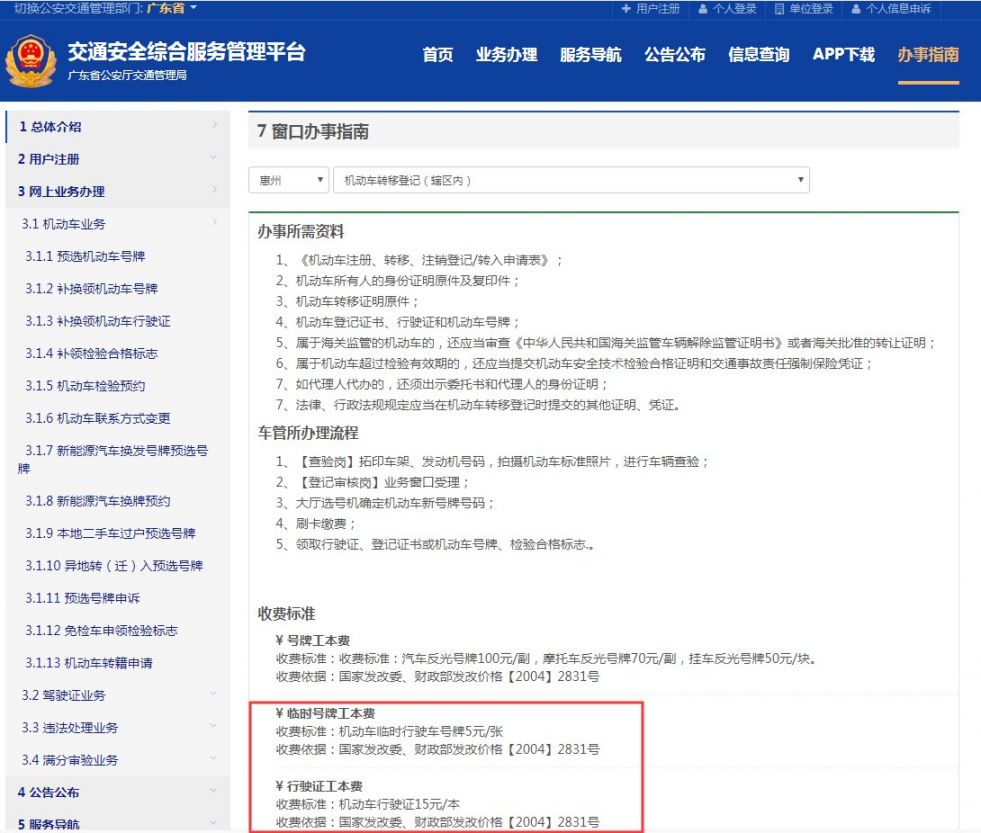Click the 7 窗口办事指南 heading
Viewport: 981px width, 833px height.
(x=313, y=132)
